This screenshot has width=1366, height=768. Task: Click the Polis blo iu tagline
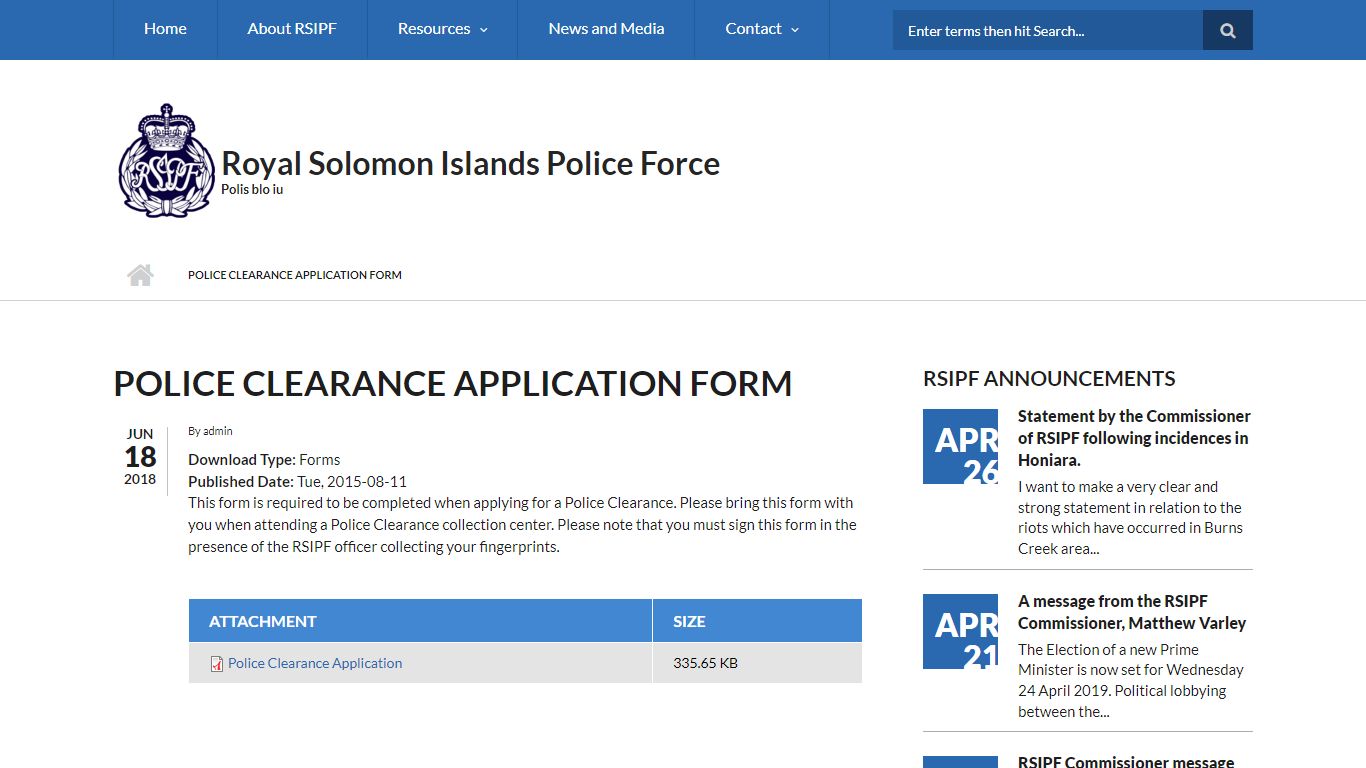(252, 189)
